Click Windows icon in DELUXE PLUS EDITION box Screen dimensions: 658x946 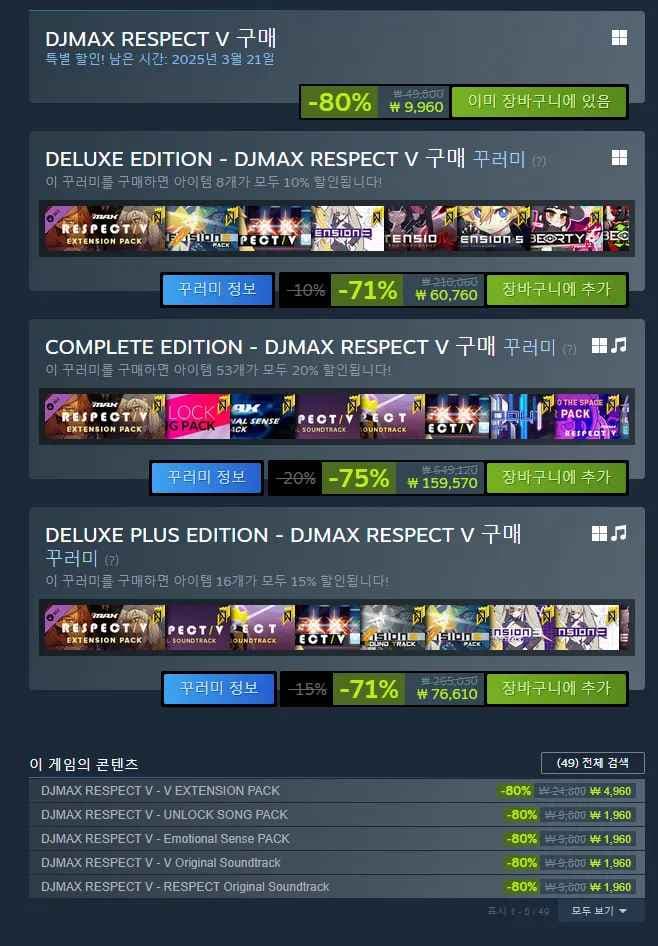tap(599, 533)
